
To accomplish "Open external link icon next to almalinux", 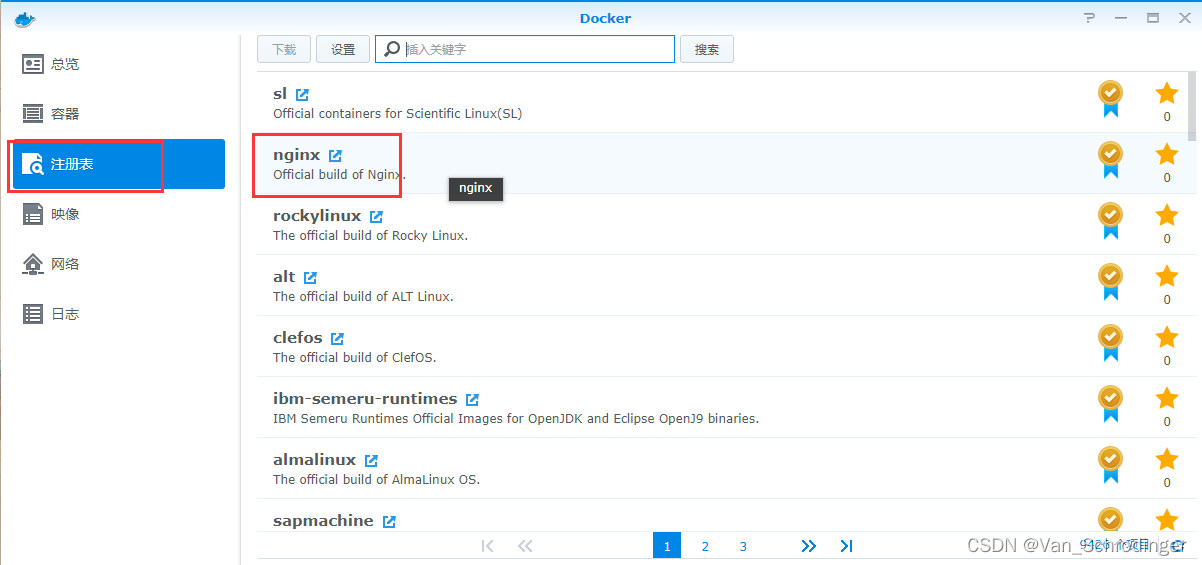I will (371, 461).
